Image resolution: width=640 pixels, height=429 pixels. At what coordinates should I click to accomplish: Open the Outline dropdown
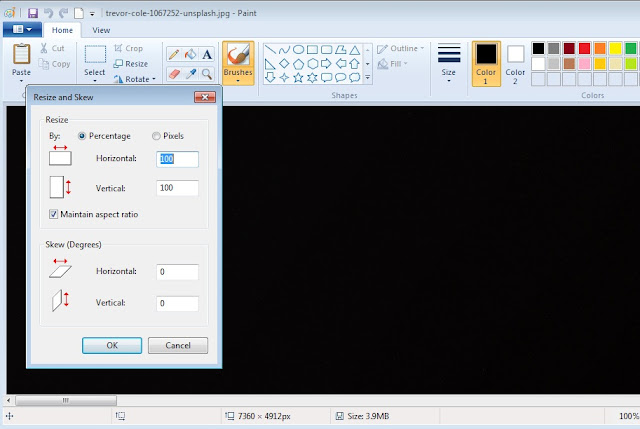(x=401, y=49)
